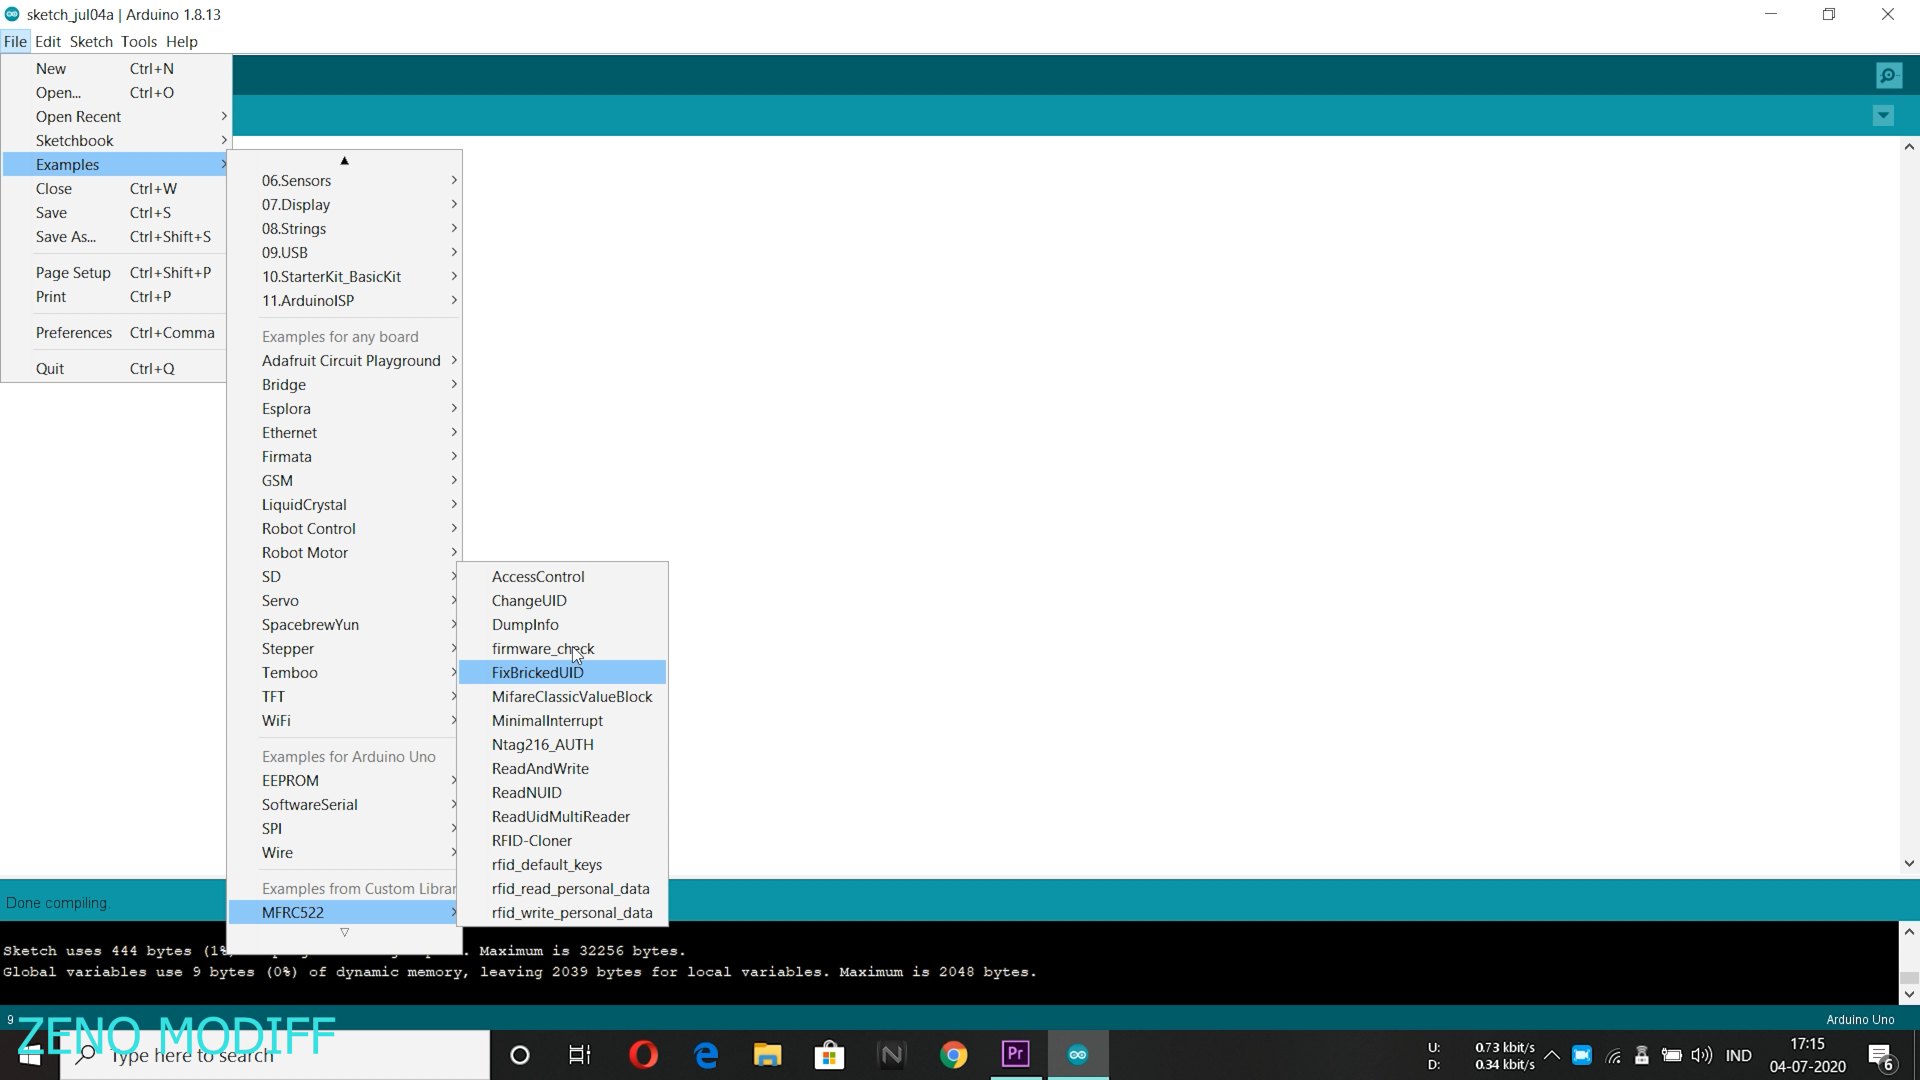Open Task View on the taskbar

tap(580, 1055)
